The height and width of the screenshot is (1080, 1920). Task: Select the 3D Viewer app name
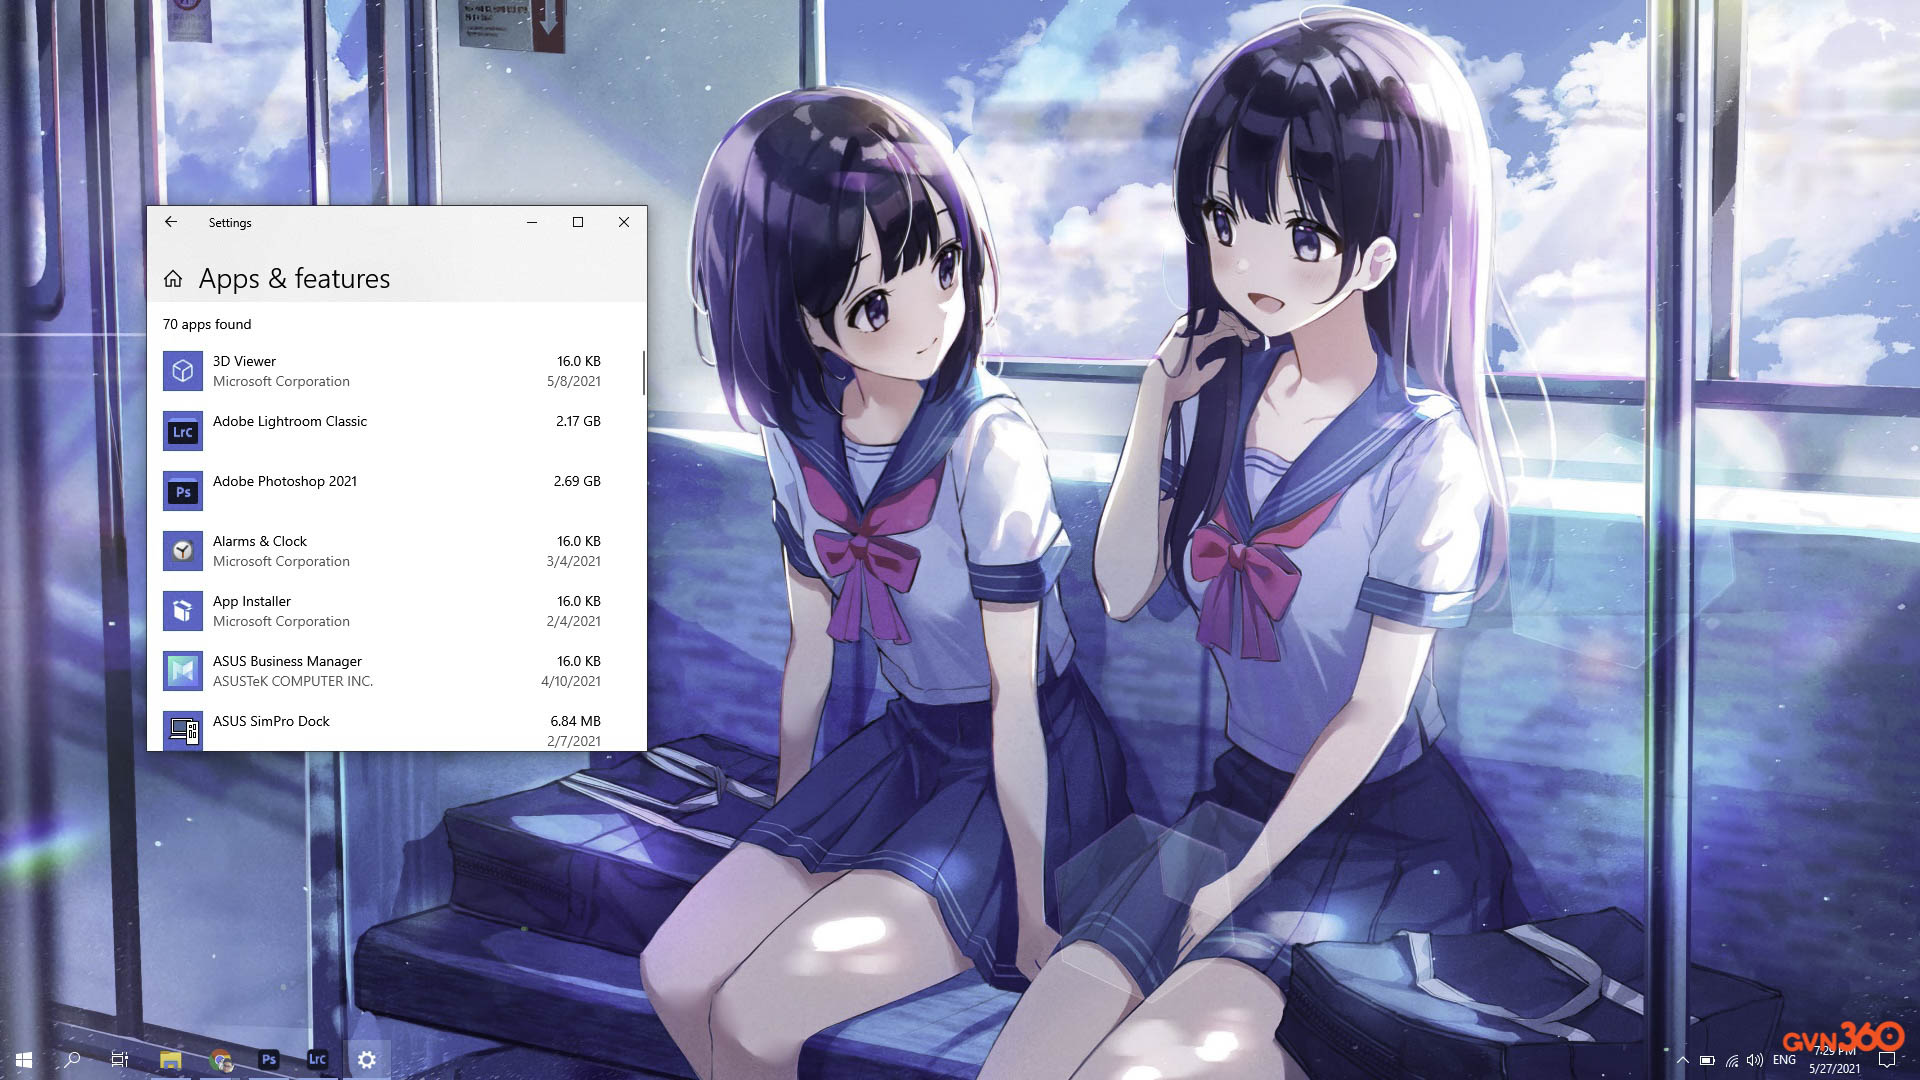(x=244, y=361)
